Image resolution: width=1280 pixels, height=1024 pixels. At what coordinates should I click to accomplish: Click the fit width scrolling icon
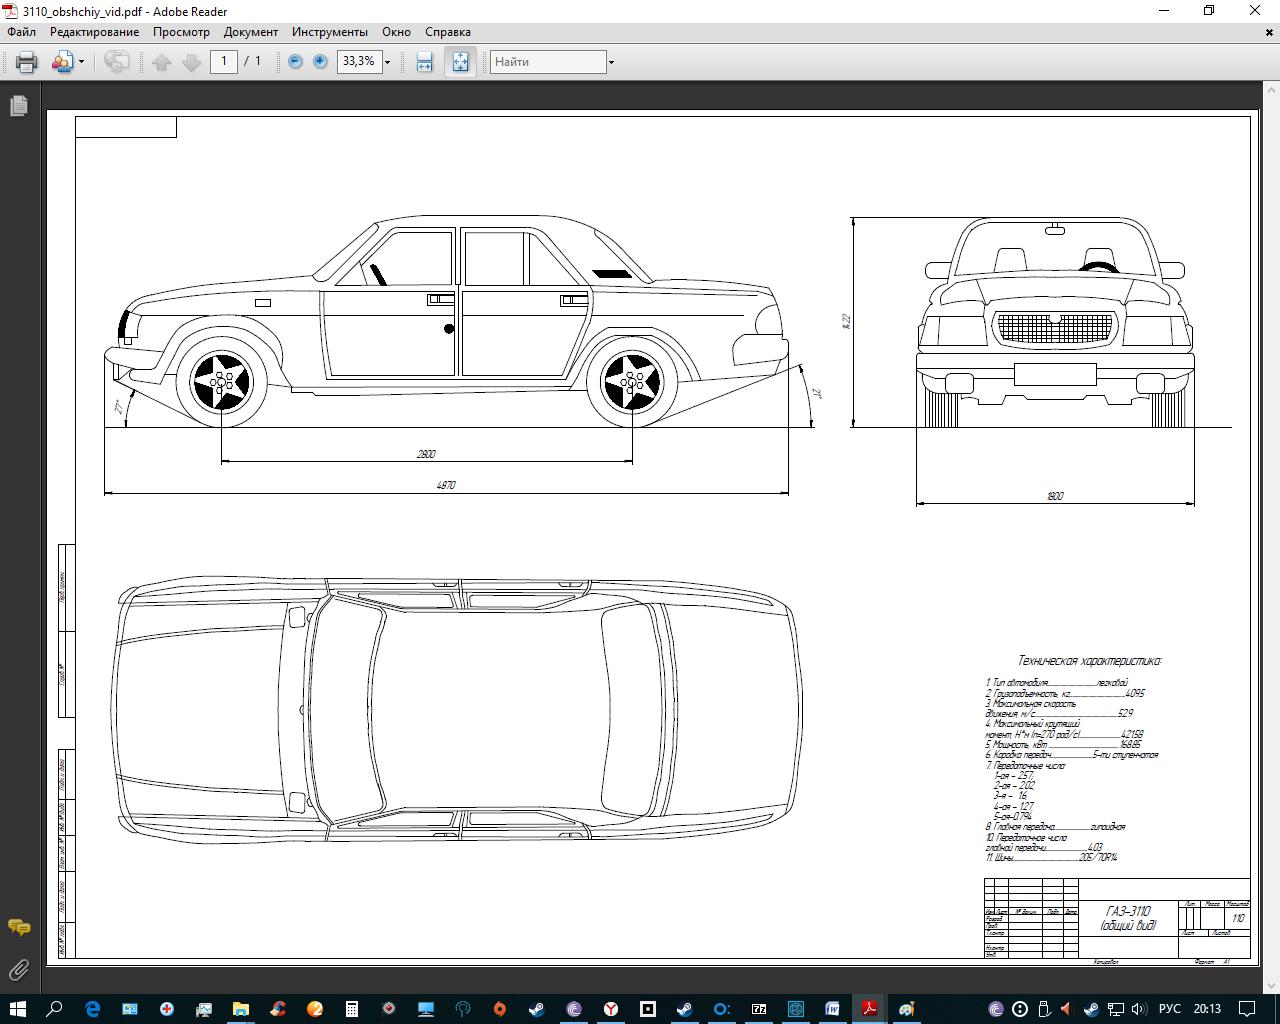(x=424, y=62)
